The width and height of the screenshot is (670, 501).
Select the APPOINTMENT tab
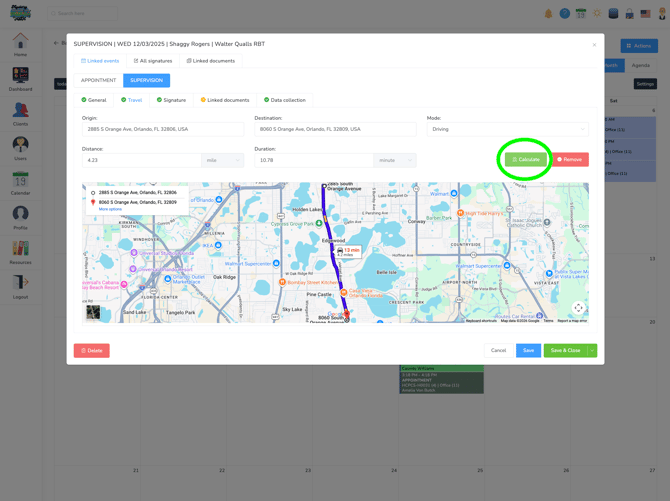(x=98, y=80)
